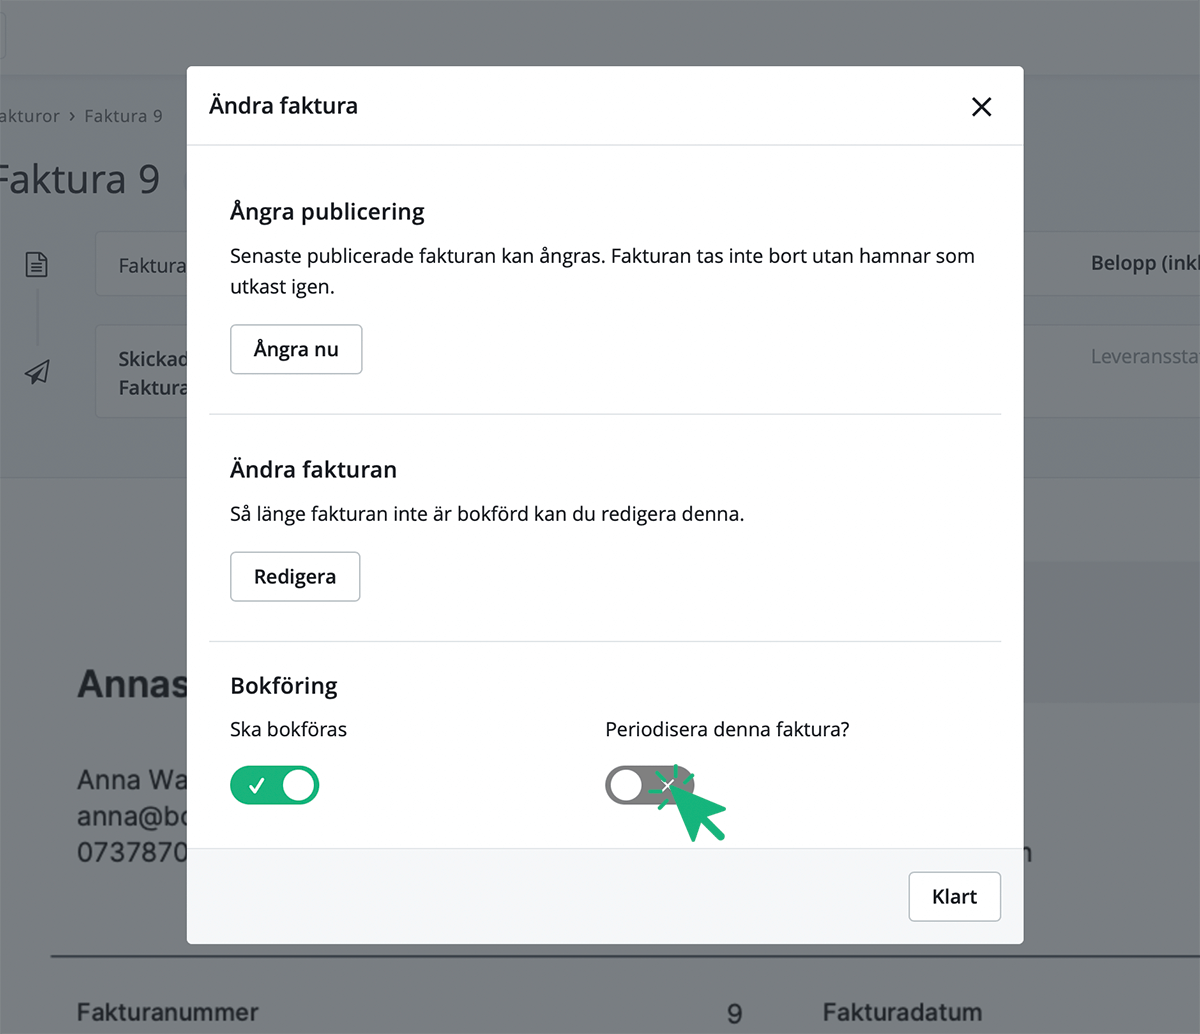
Task: Go to Fakturor in the breadcrumb
Action: [30, 116]
